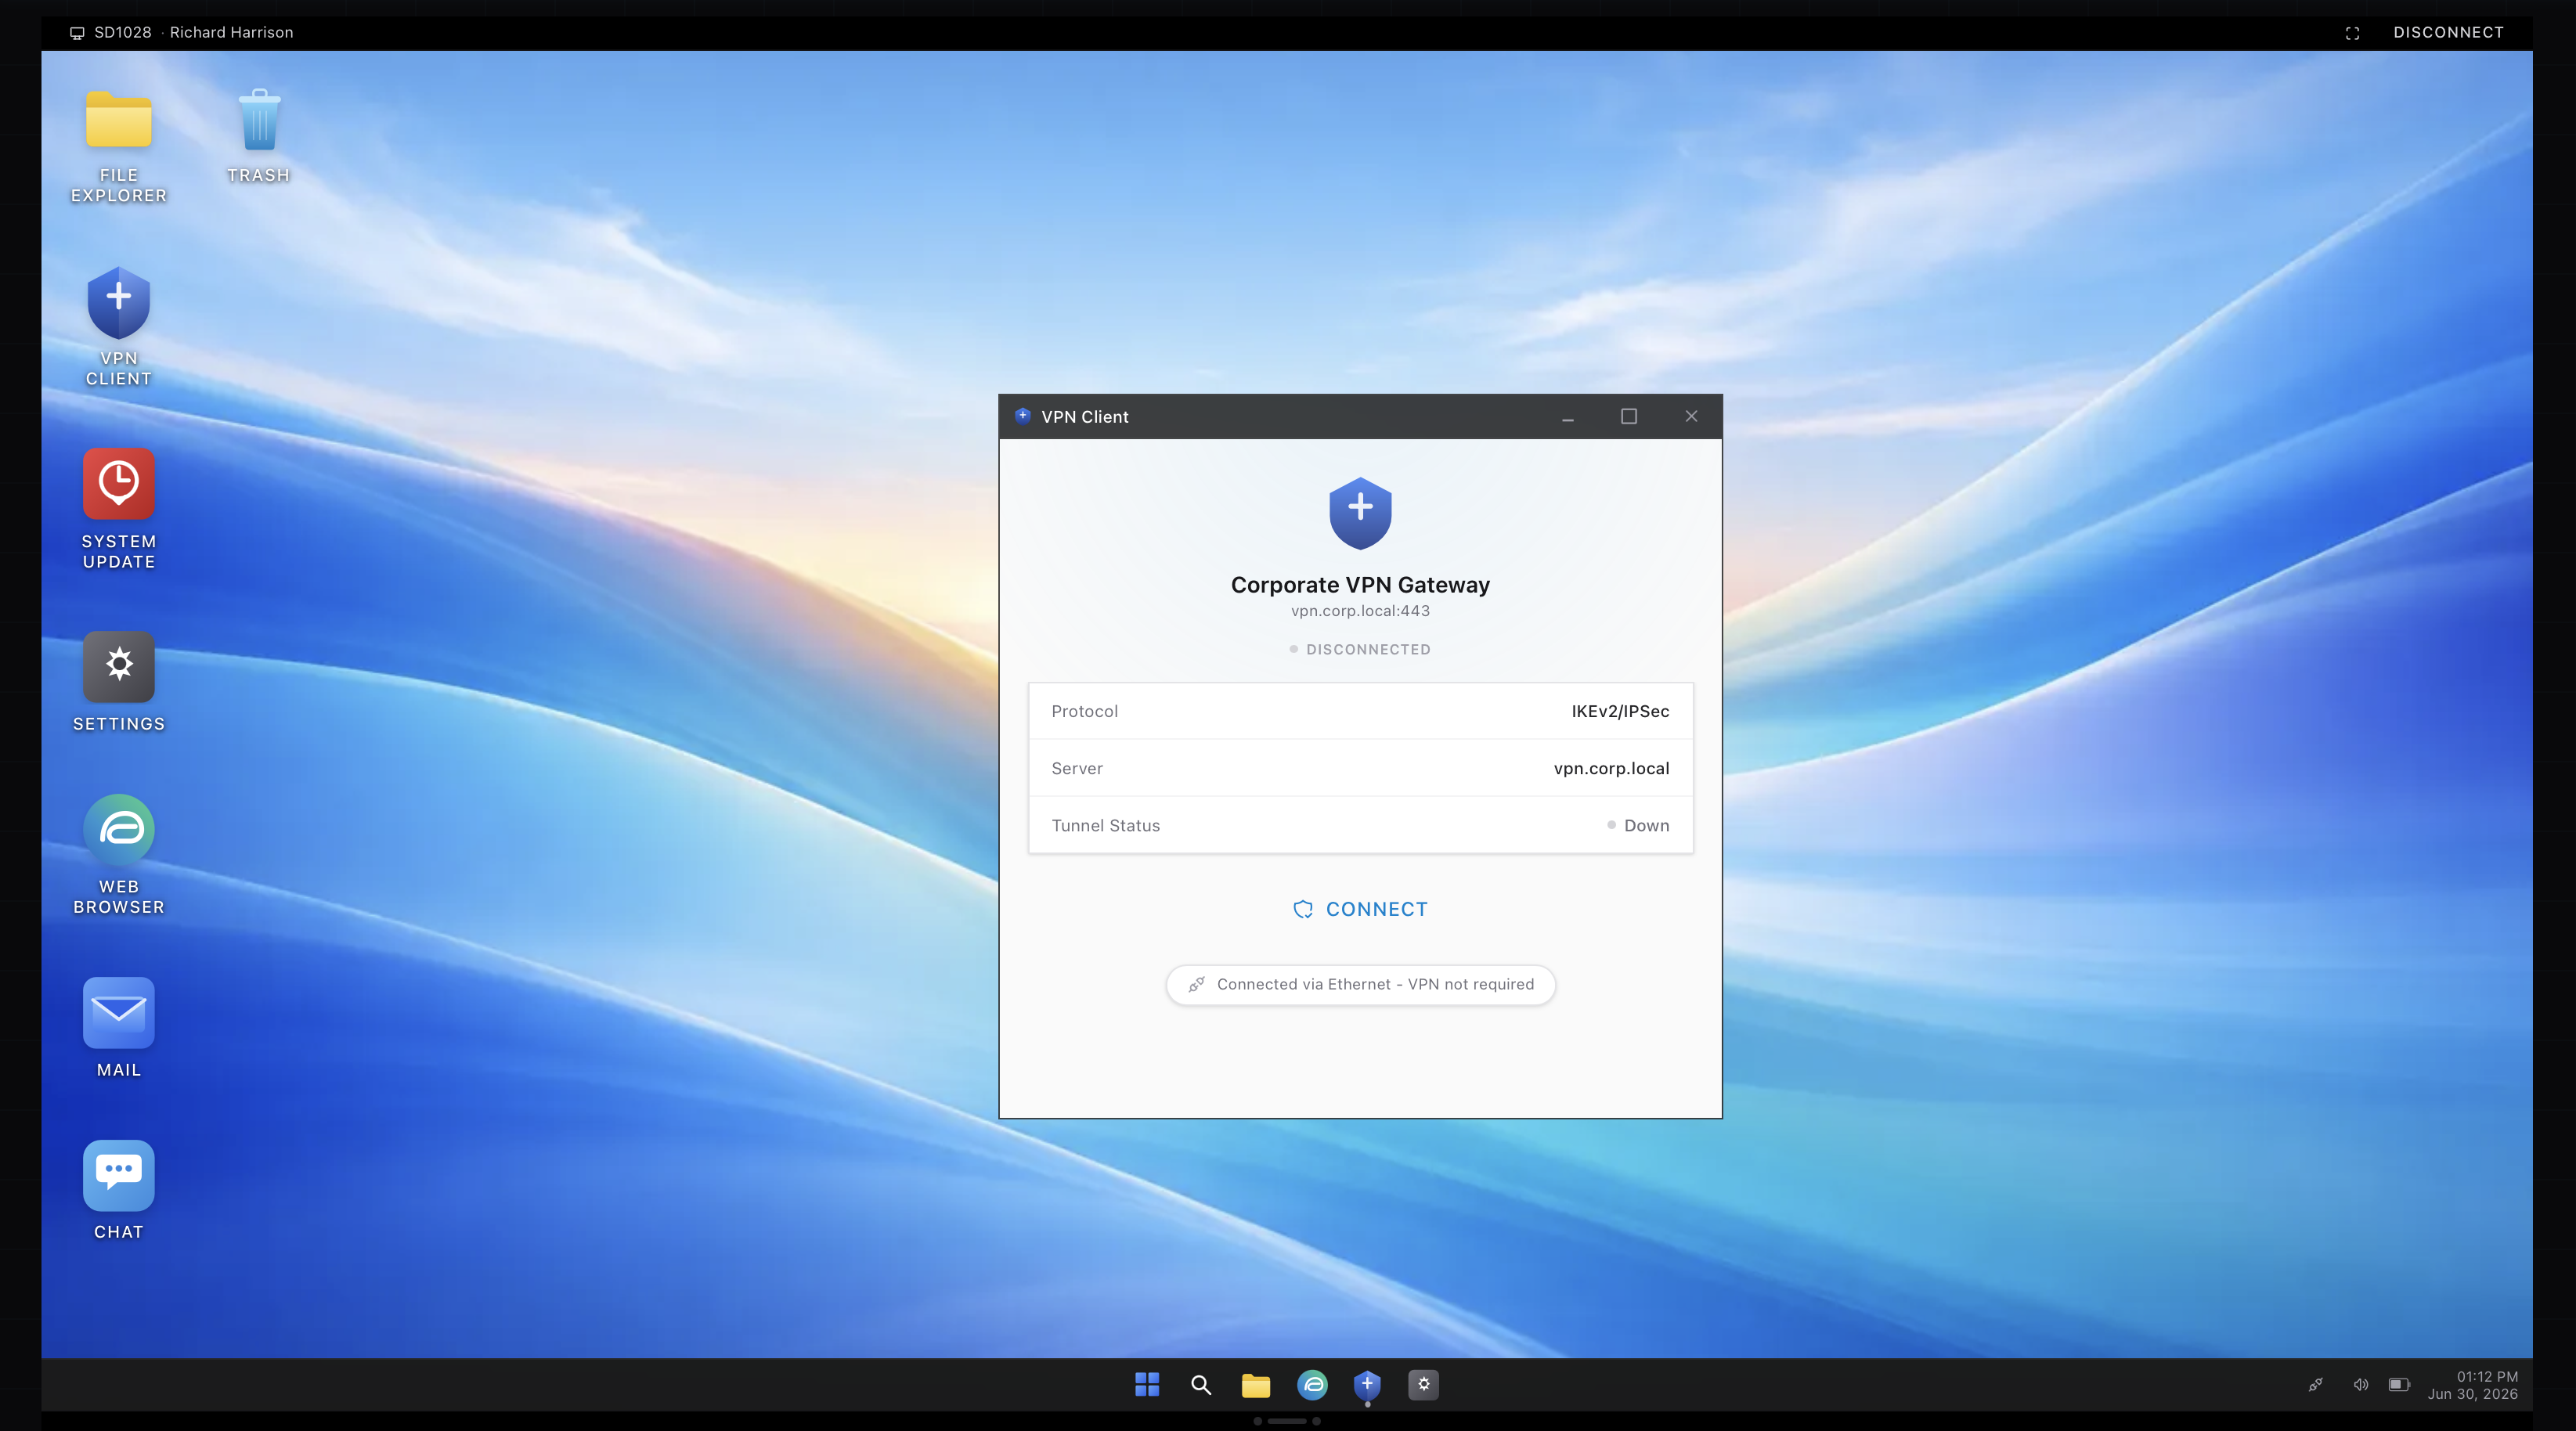Click the vpn.corp.local server value
The image size is (2576, 1431).
1611,768
